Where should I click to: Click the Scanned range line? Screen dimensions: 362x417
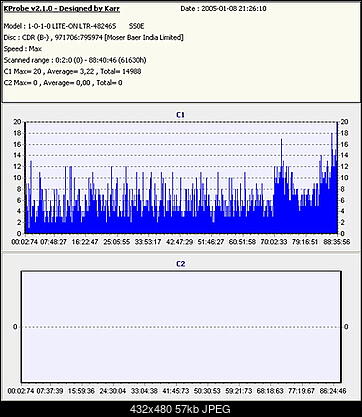(75, 60)
